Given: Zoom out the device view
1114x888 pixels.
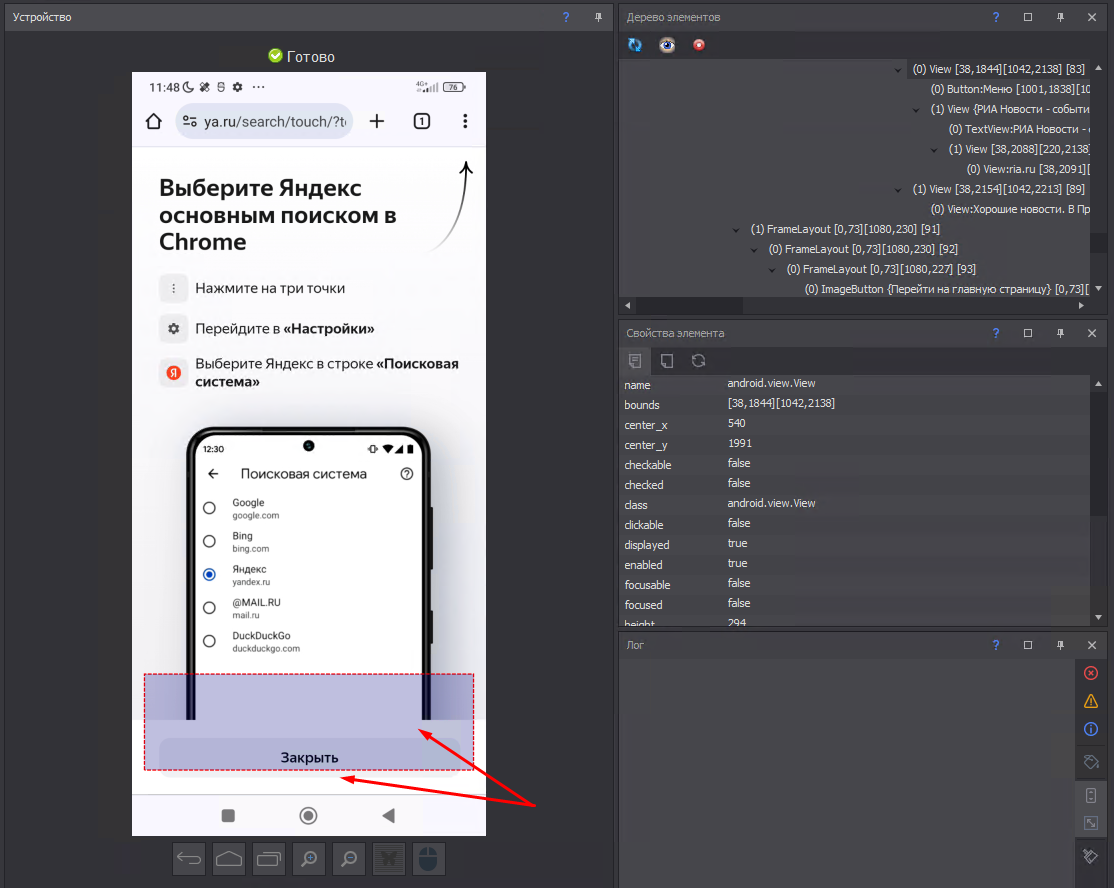Looking at the screenshot, I should pyautogui.click(x=349, y=859).
